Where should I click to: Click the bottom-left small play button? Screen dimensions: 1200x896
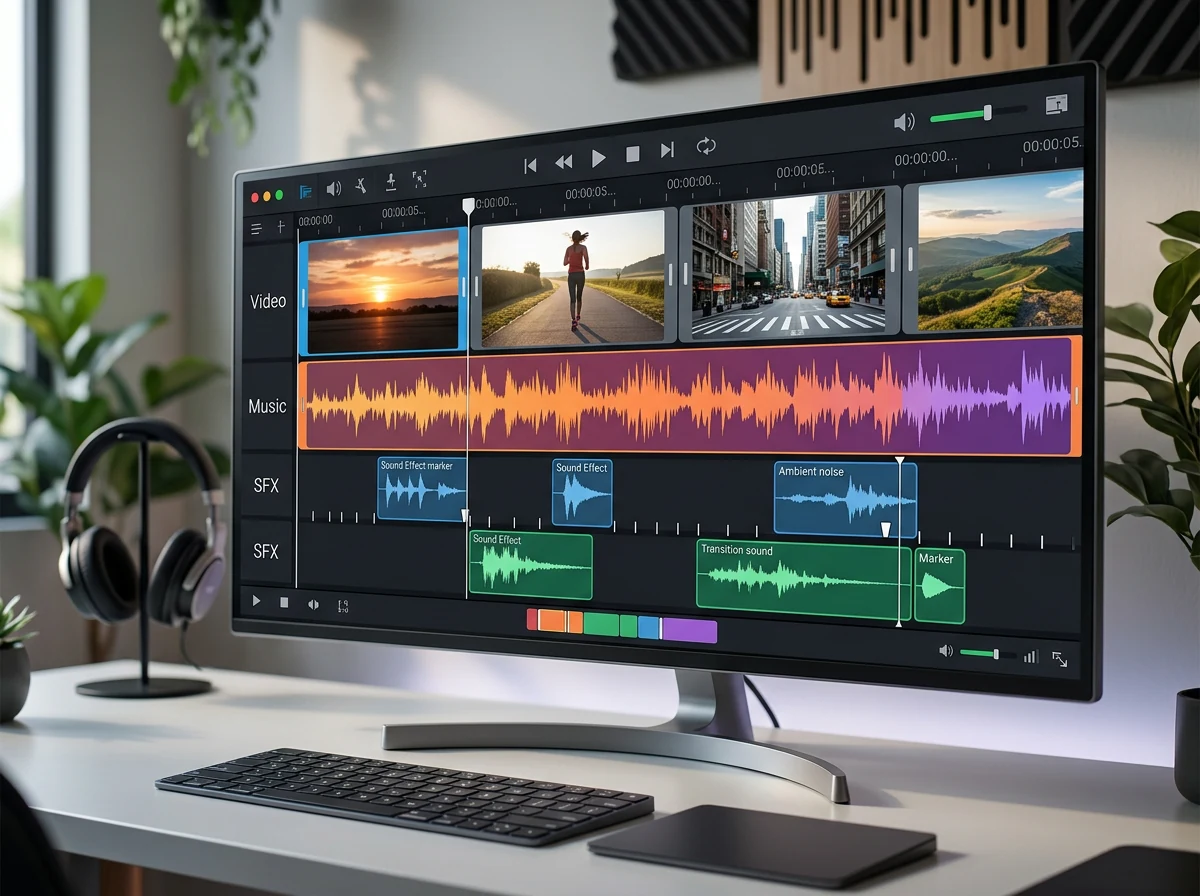pyautogui.click(x=257, y=601)
